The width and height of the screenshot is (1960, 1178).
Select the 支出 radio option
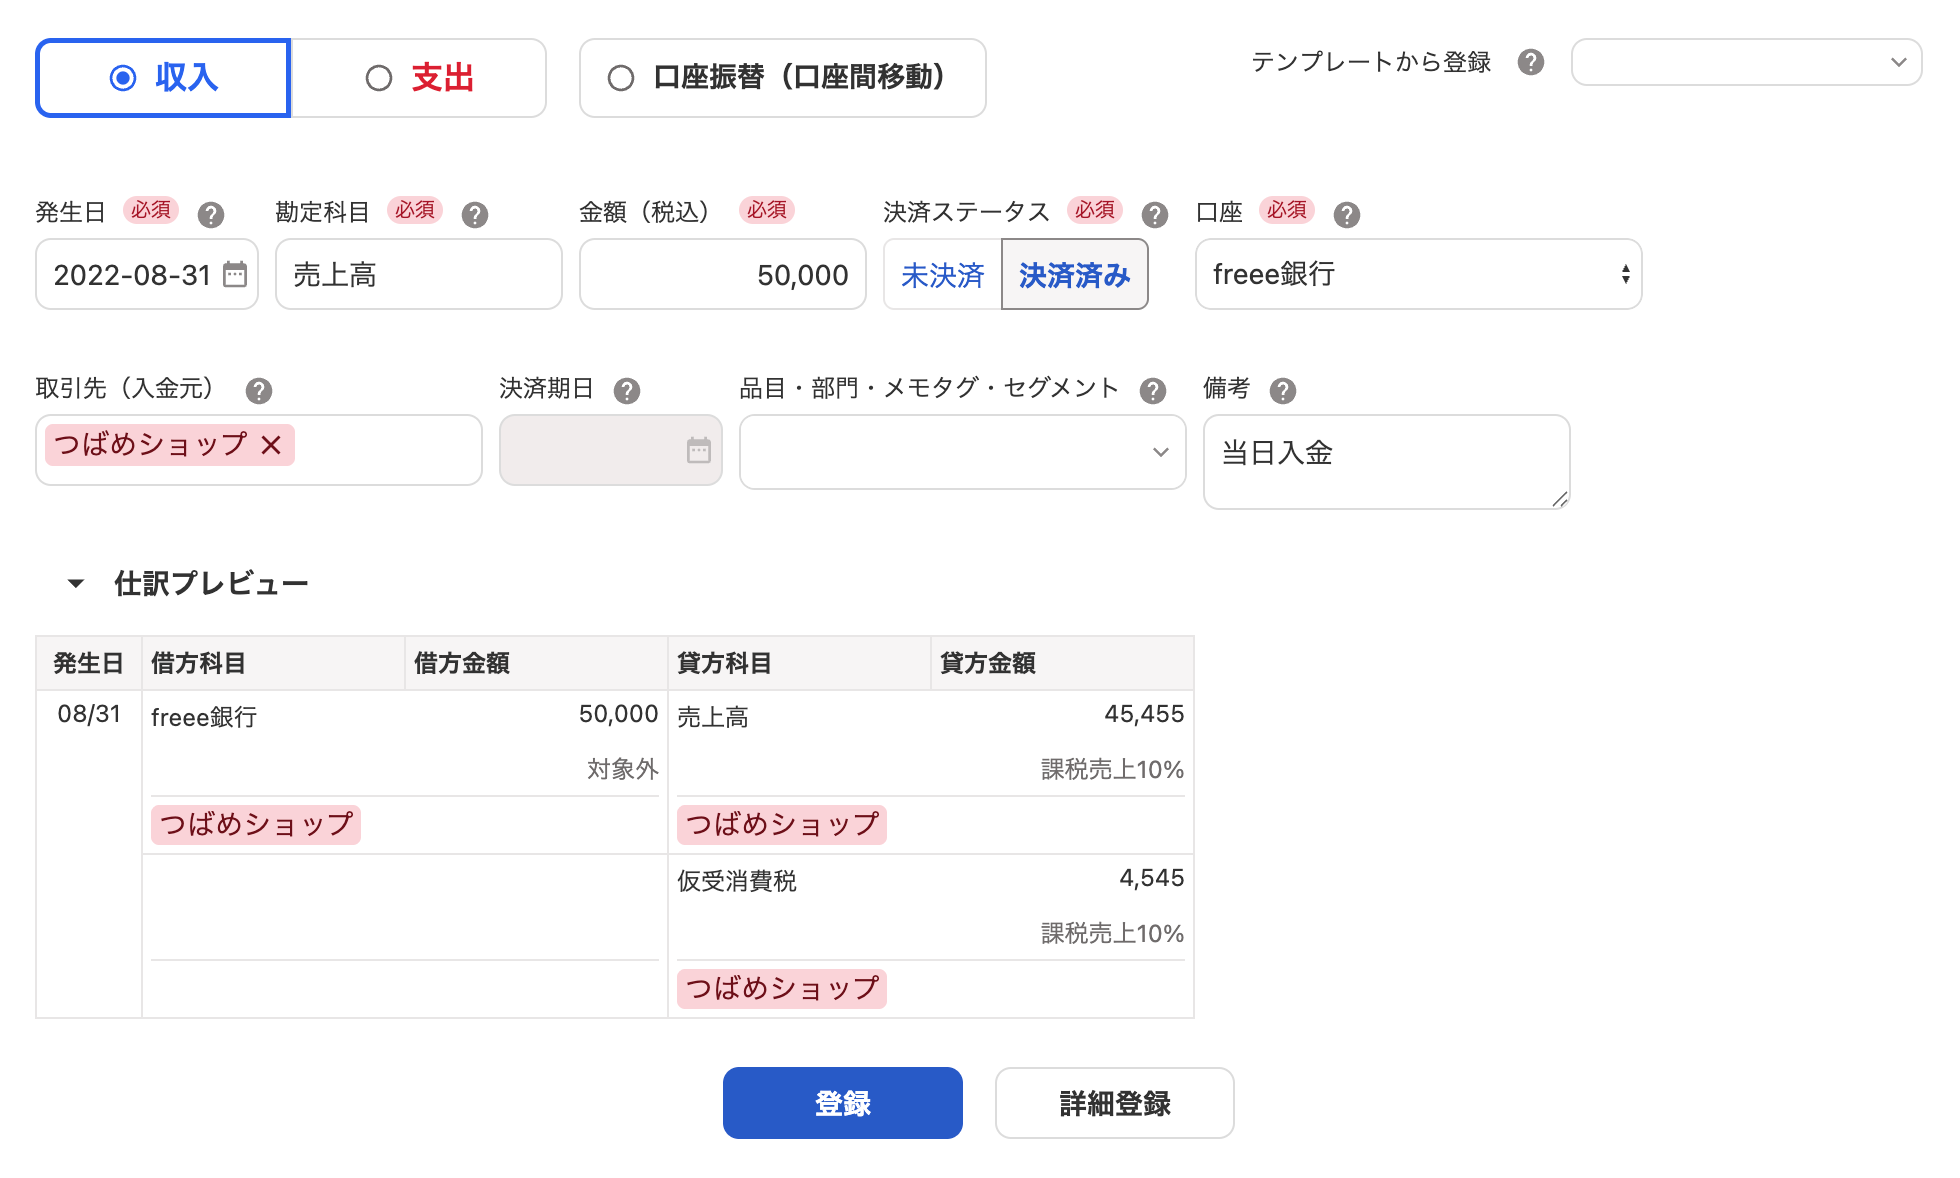pos(418,78)
